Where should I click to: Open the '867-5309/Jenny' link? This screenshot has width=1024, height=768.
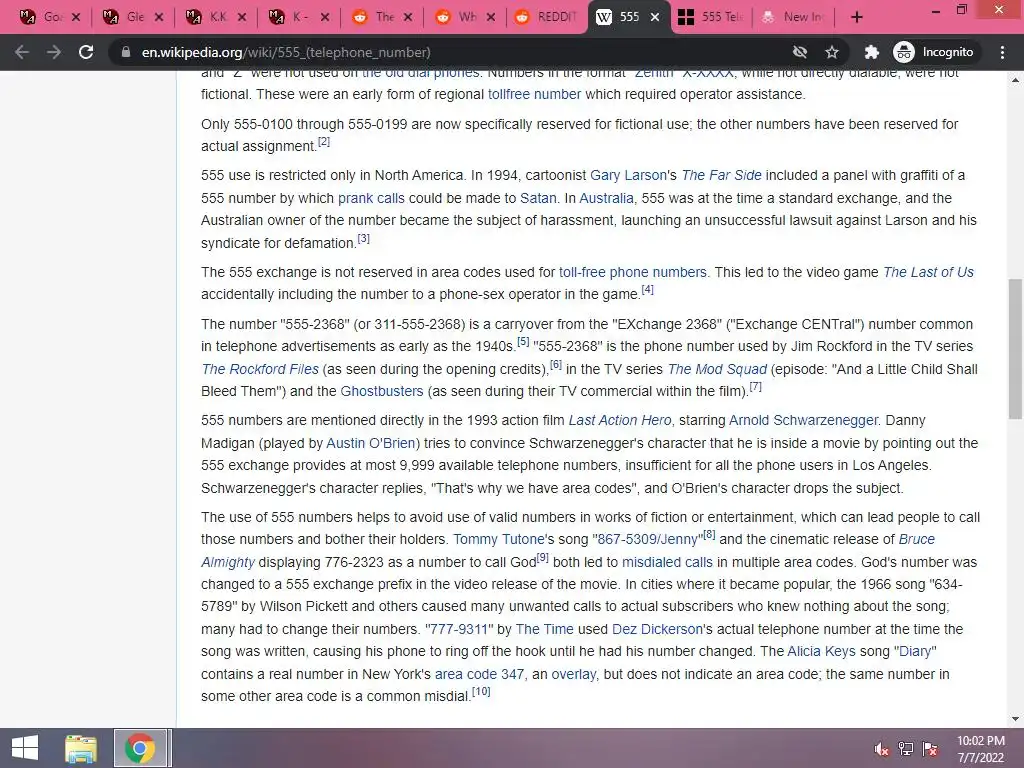pyautogui.click(x=647, y=540)
